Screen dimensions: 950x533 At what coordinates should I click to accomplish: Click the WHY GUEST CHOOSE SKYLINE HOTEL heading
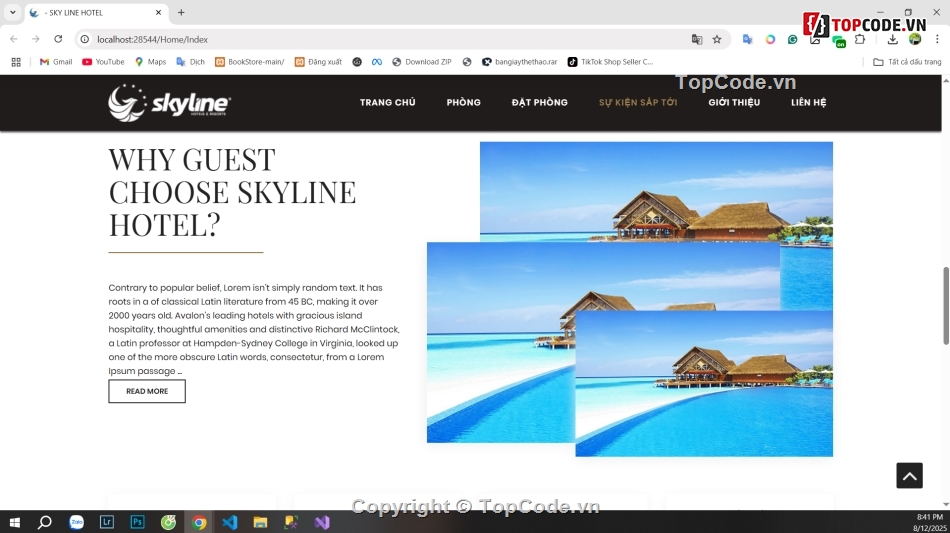click(x=232, y=192)
